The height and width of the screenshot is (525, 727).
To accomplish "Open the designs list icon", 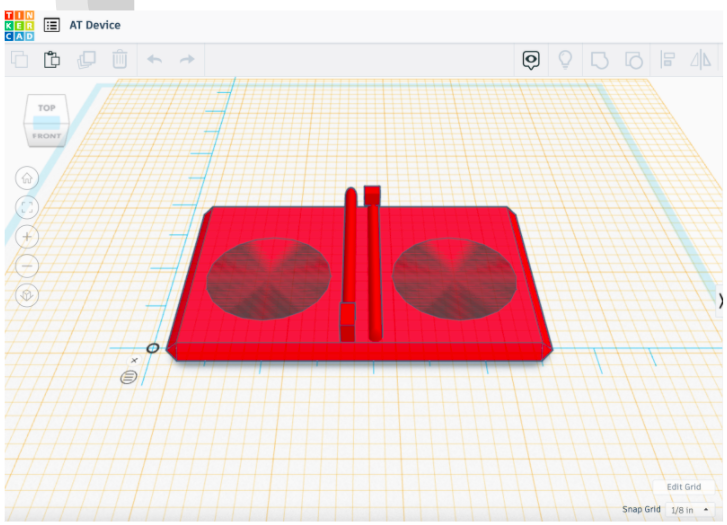I will click(51, 25).
